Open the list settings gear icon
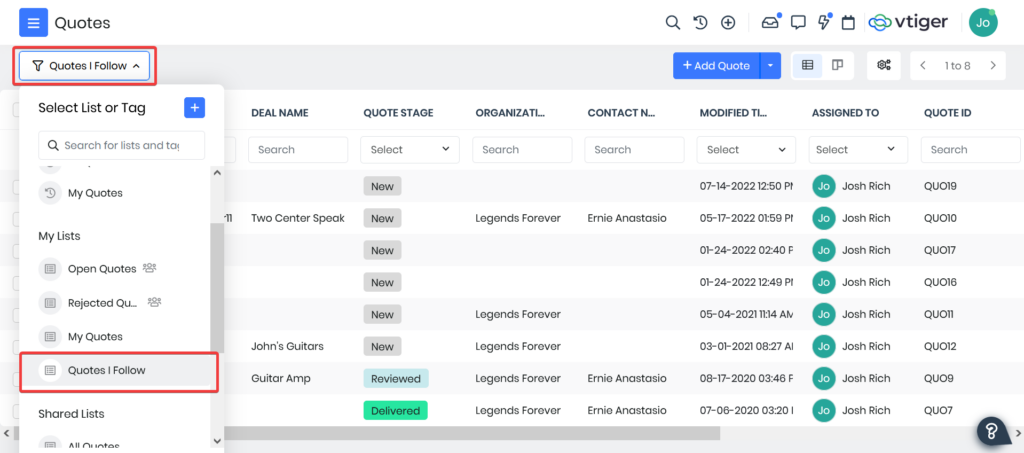The image size is (1024, 453). point(884,66)
